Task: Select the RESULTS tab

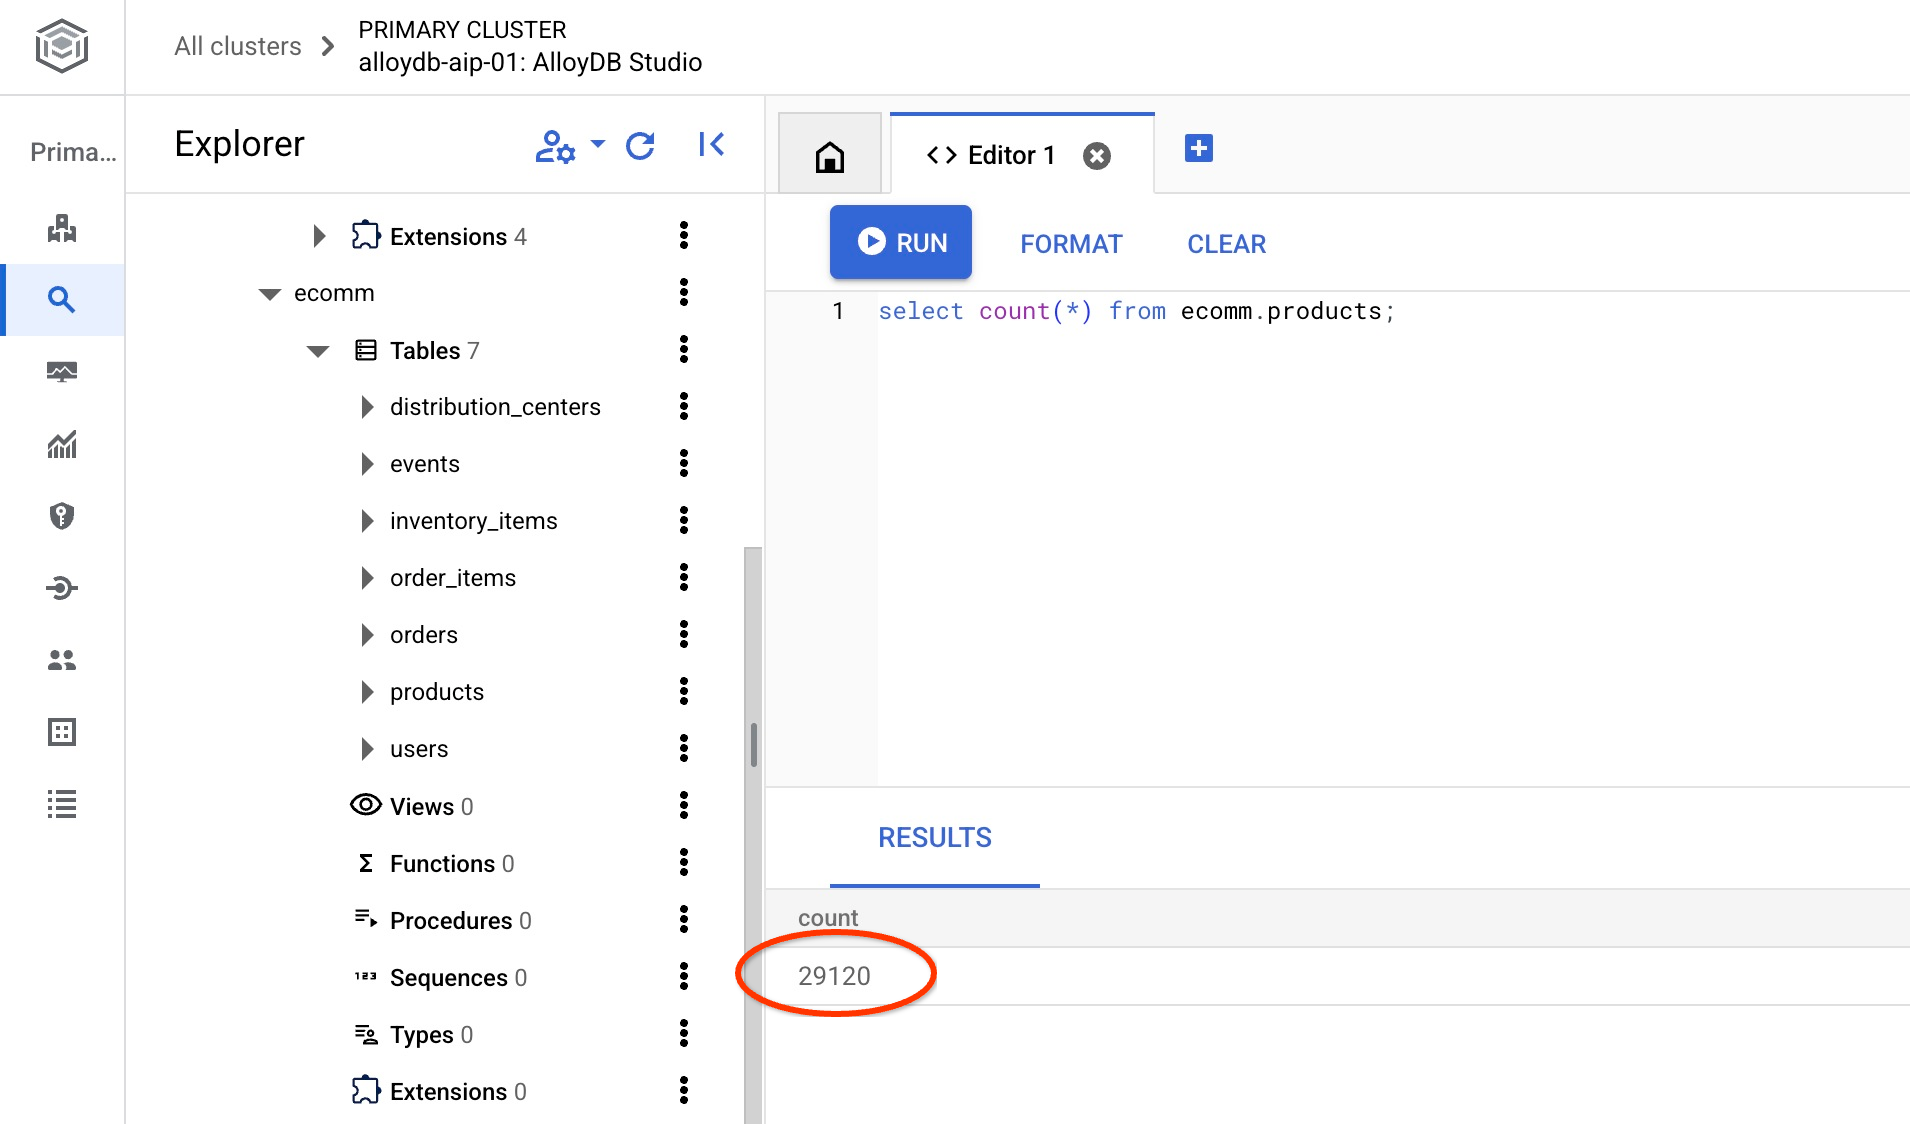Action: [x=934, y=838]
